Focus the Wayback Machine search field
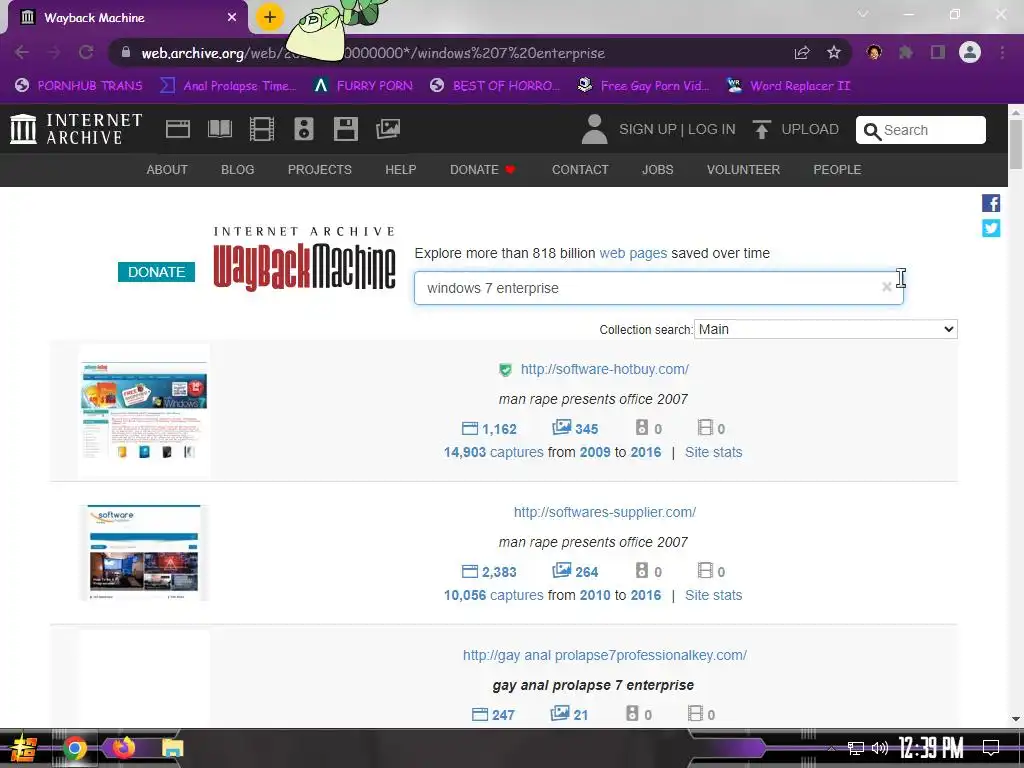The height and width of the screenshot is (768, 1024). click(658, 288)
